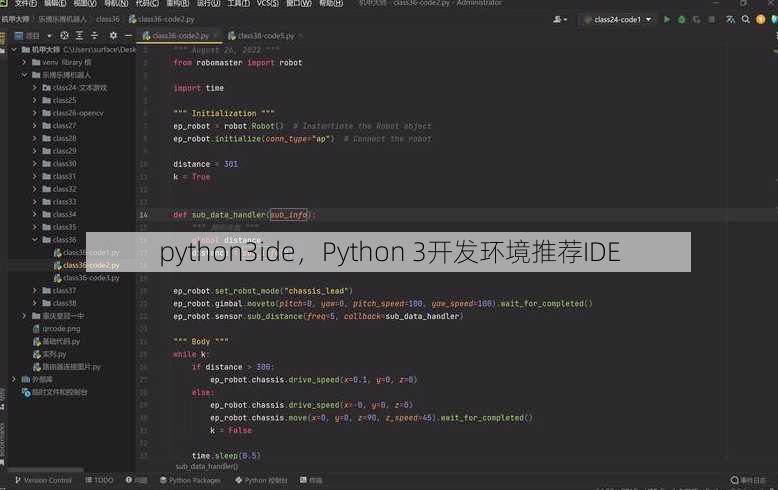Expand the class37 folder
The image size is (778, 490).
(x=34, y=290)
